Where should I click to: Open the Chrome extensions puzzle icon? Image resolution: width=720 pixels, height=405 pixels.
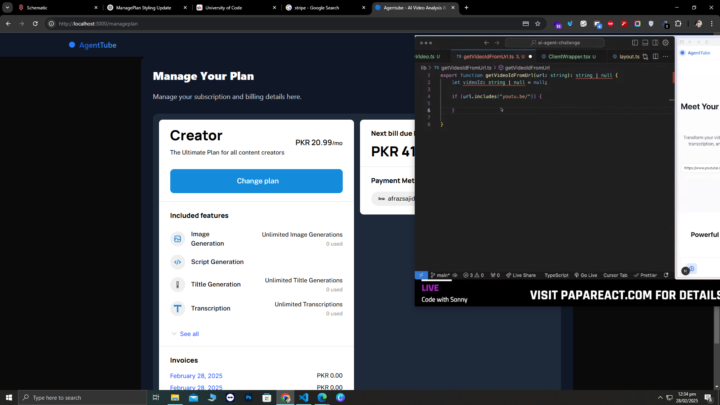click(678, 24)
